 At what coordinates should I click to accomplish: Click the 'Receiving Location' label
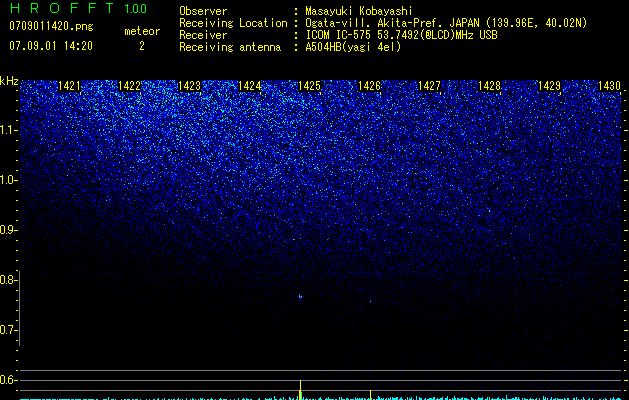(233, 23)
